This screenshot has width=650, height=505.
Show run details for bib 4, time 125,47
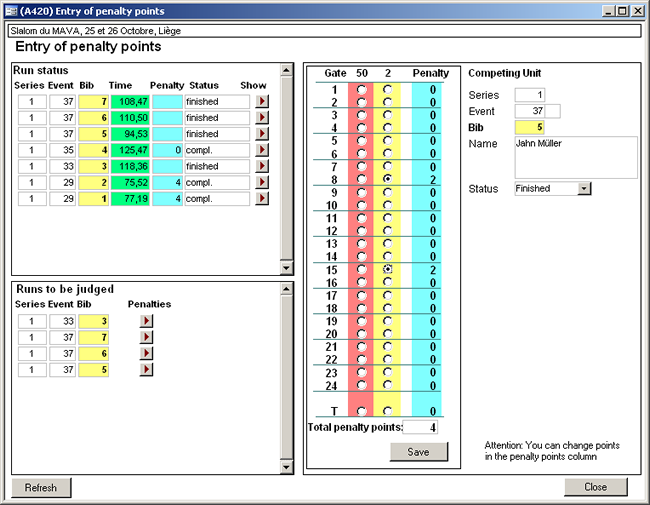coord(262,150)
